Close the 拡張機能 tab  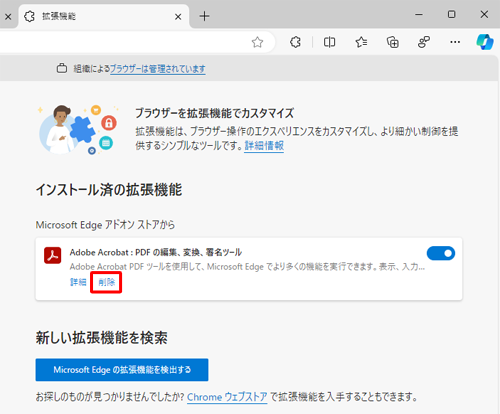(178, 17)
